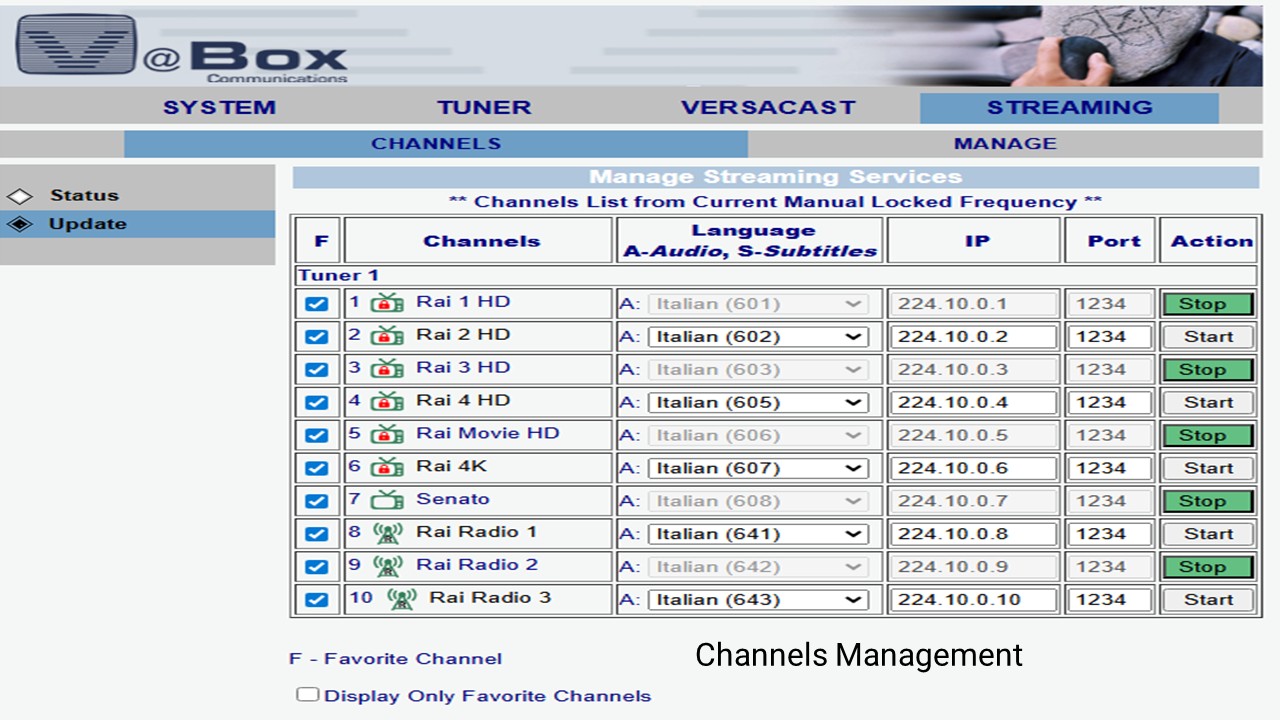Viewport: 1280px width, 720px height.
Task: Click the diamond icon next to Status
Action: pos(19,197)
